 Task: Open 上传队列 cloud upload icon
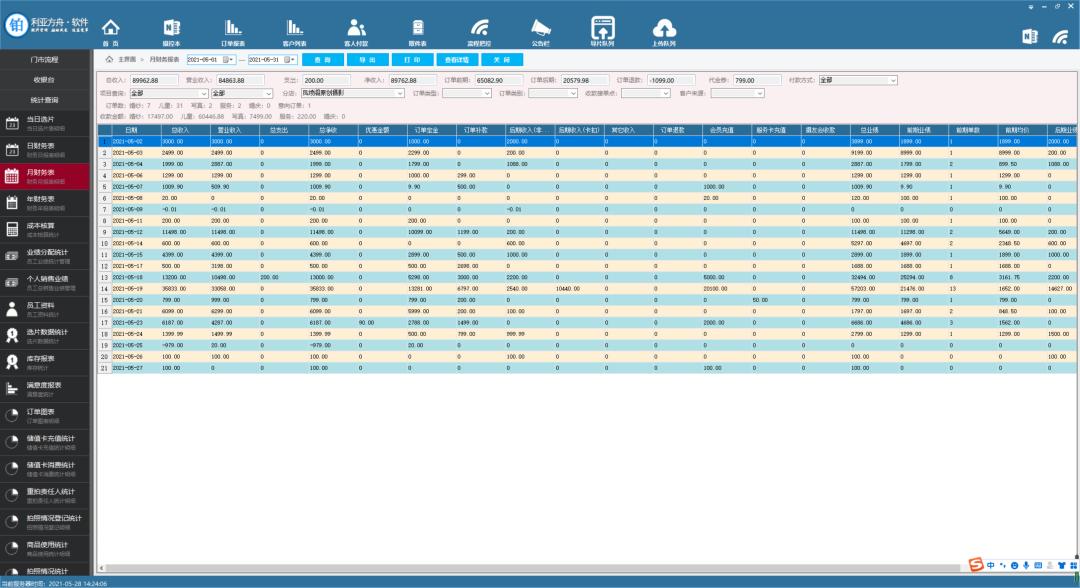pos(664,31)
